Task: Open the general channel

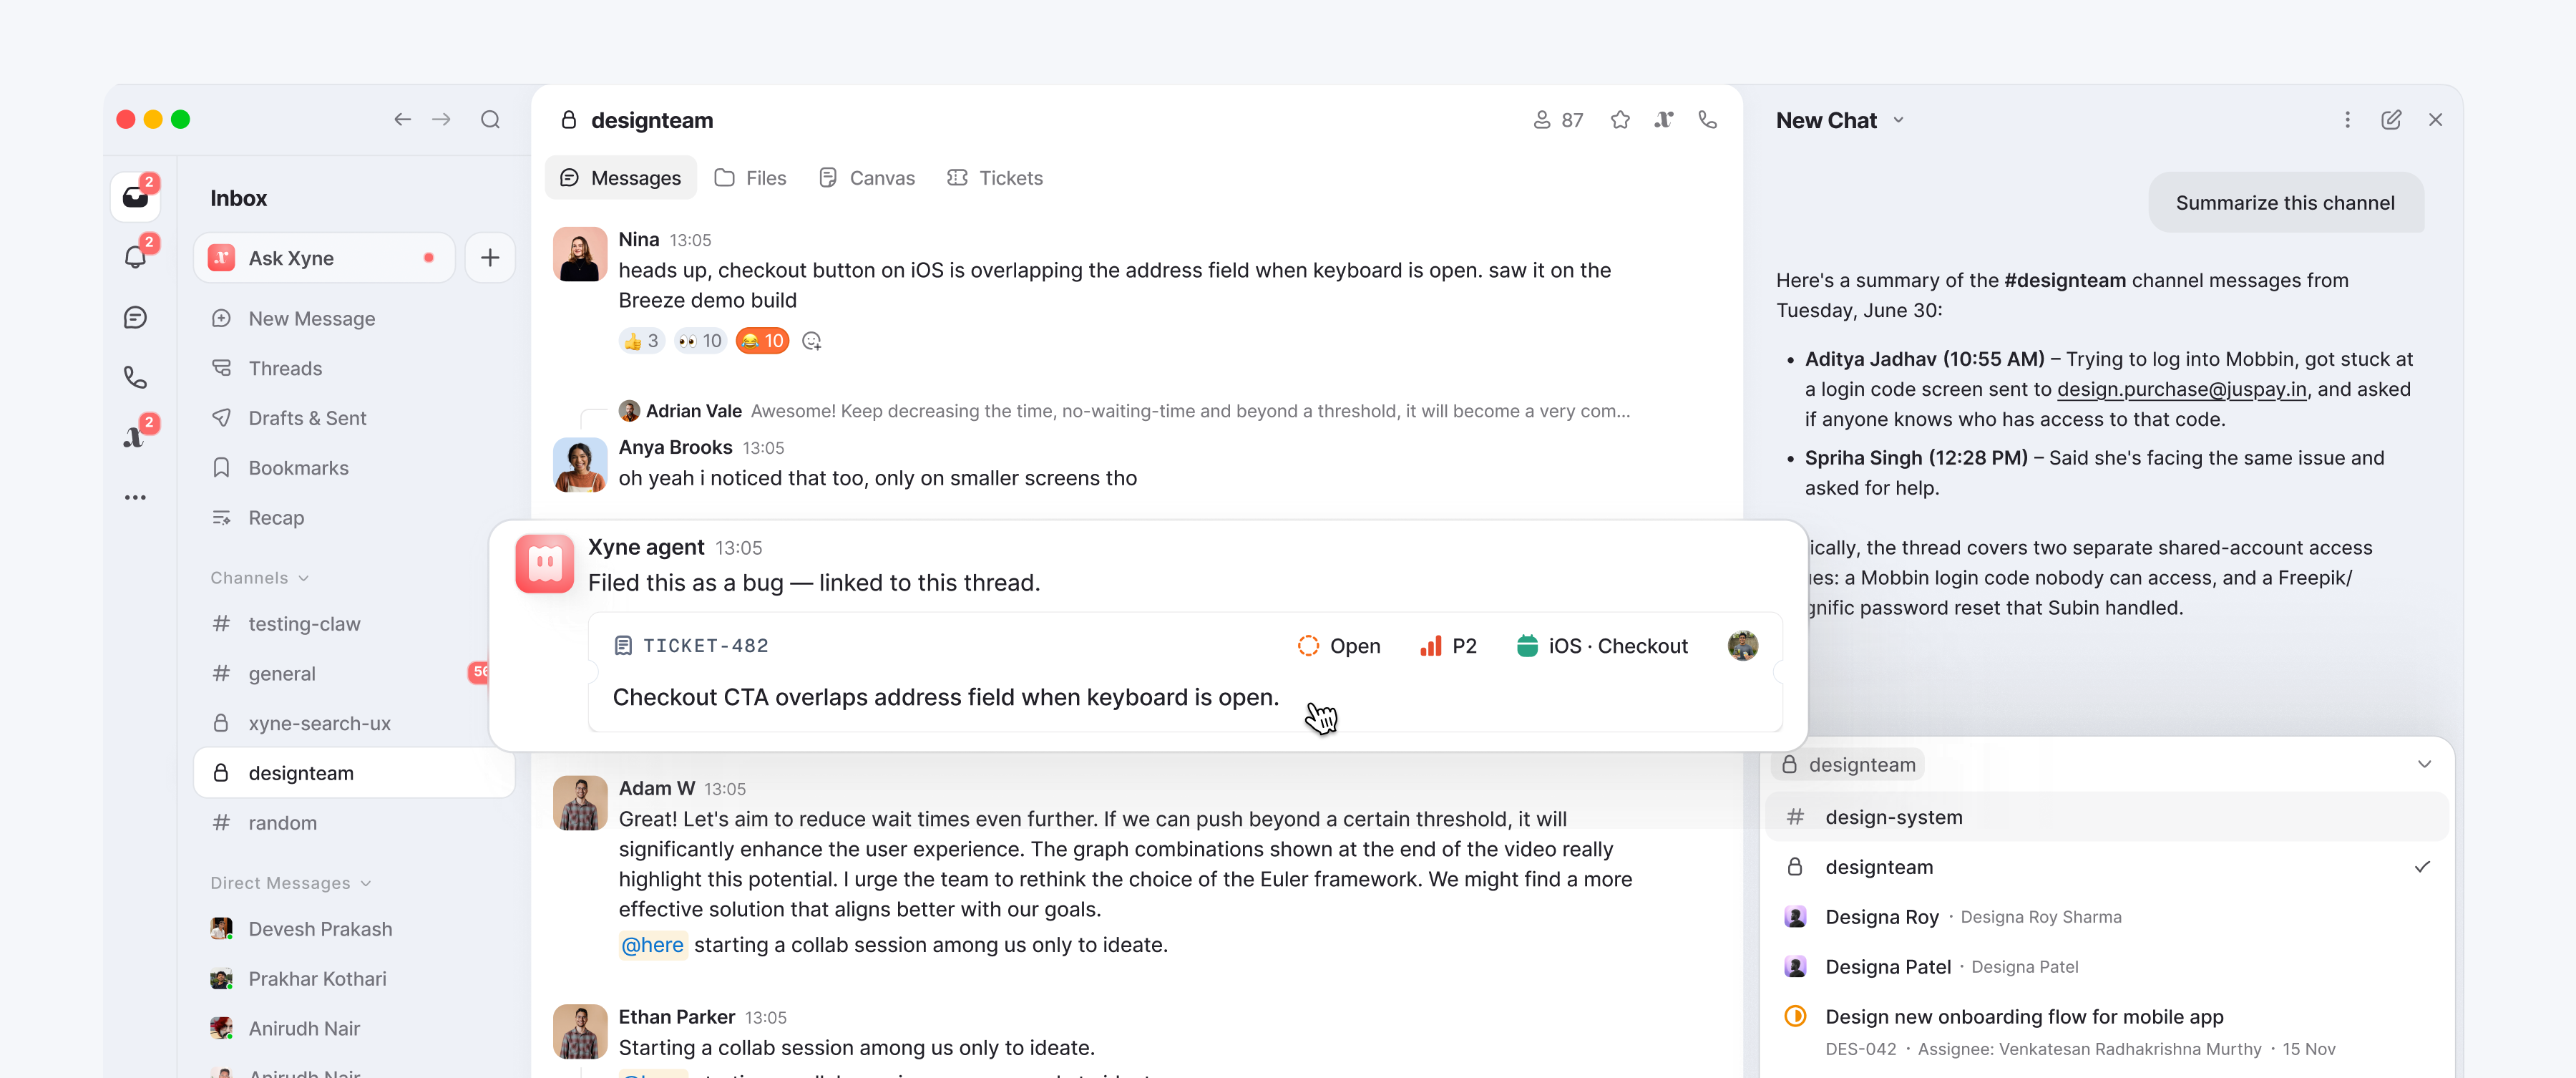Action: [x=282, y=674]
